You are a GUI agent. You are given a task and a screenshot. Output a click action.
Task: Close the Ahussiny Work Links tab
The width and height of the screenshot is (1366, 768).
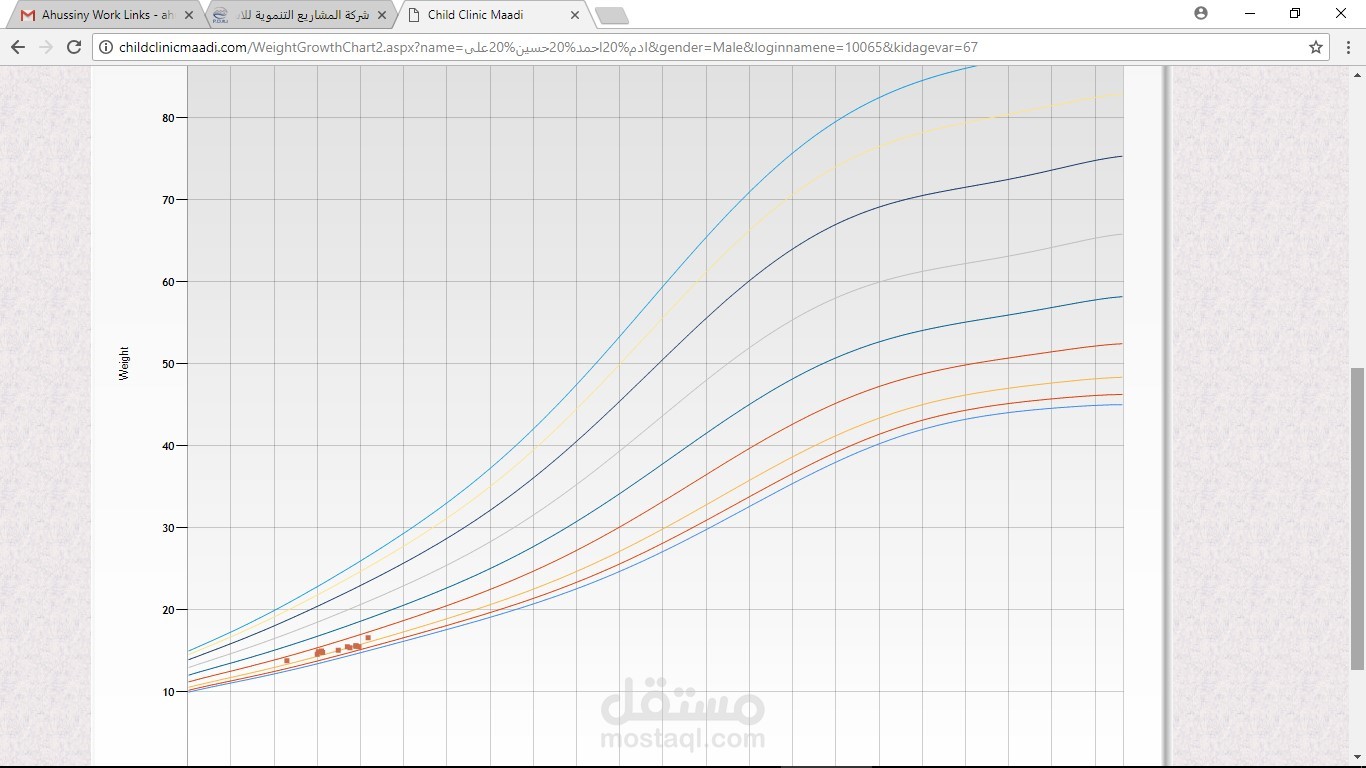[189, 15]
